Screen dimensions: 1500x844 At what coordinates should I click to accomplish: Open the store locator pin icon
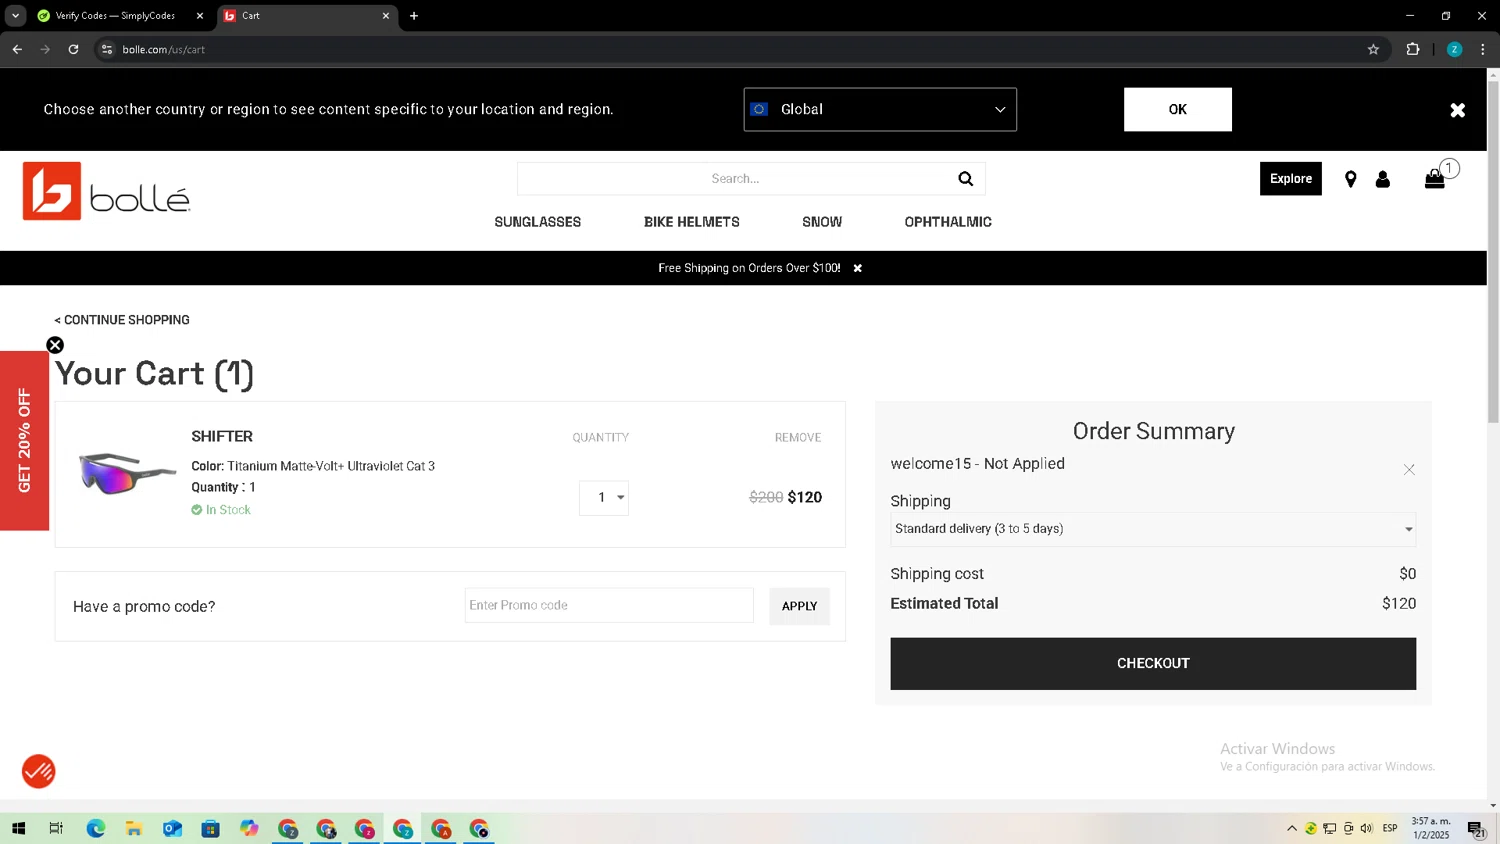click(x=1350, y=179)
